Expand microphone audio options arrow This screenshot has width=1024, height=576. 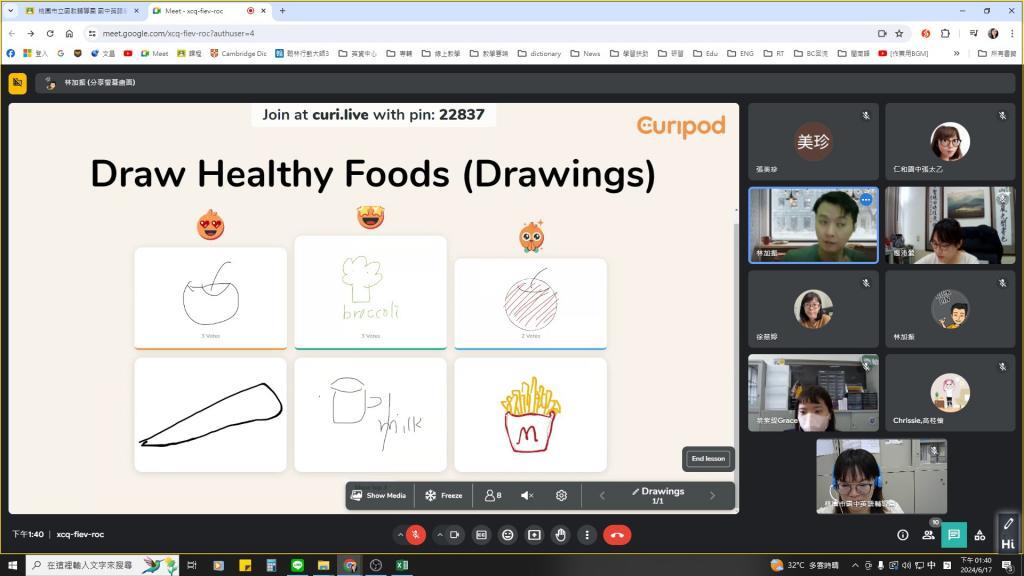(x=399, y=535)
